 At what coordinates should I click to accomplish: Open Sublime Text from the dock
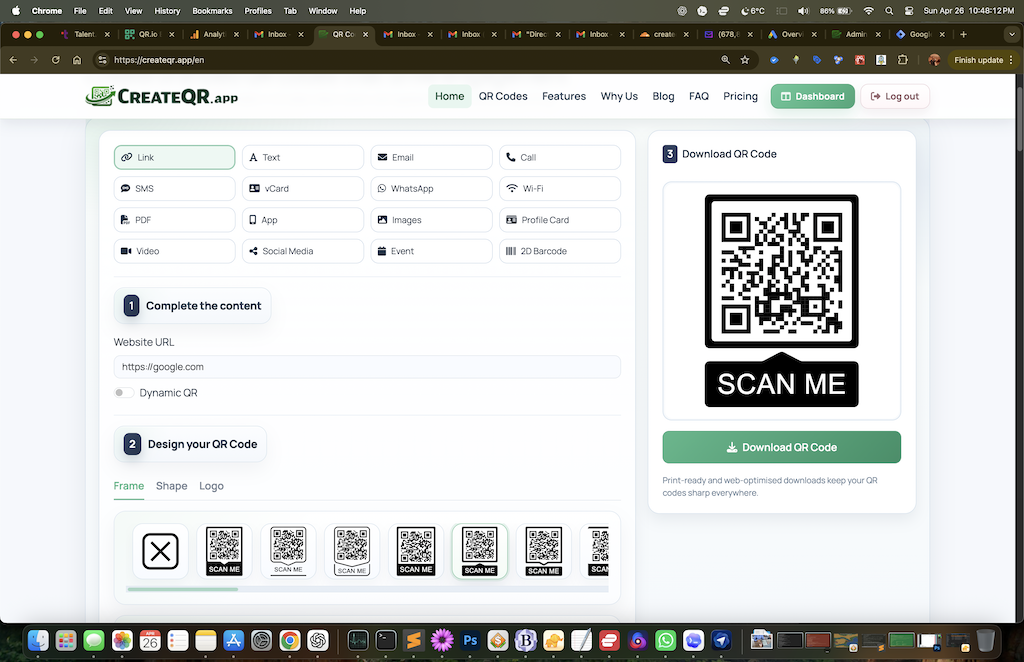pyautogui.click(x=414, y=640)
